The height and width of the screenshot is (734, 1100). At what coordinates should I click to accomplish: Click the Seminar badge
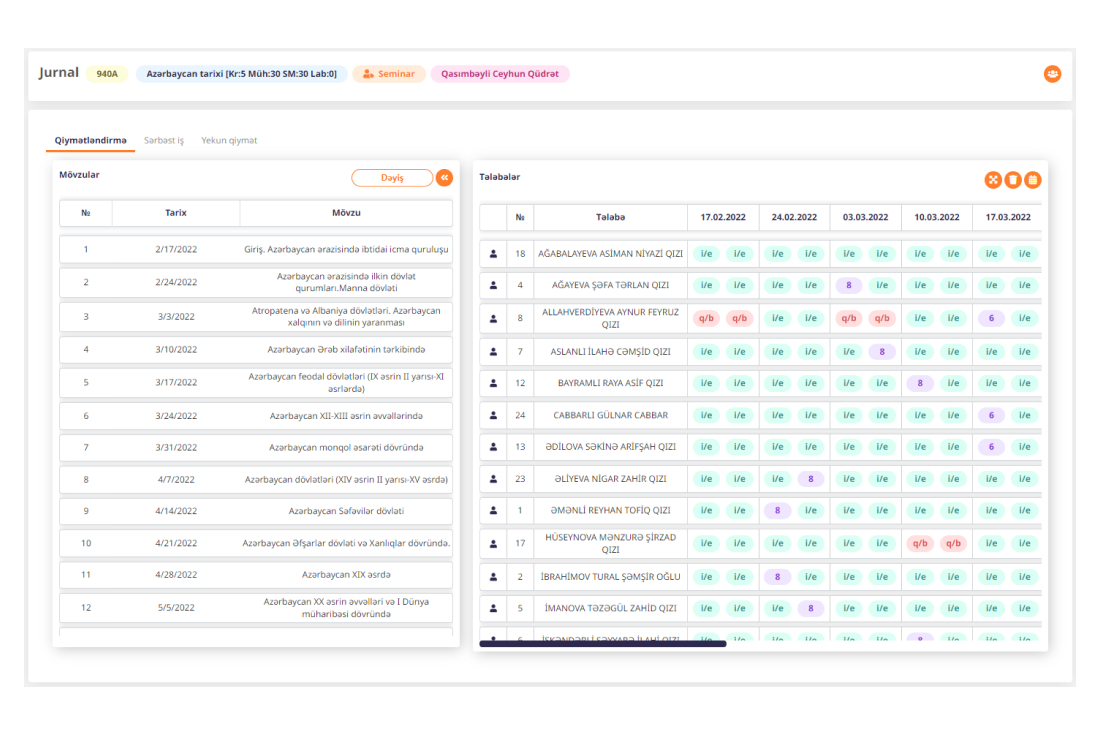point(389,74)
